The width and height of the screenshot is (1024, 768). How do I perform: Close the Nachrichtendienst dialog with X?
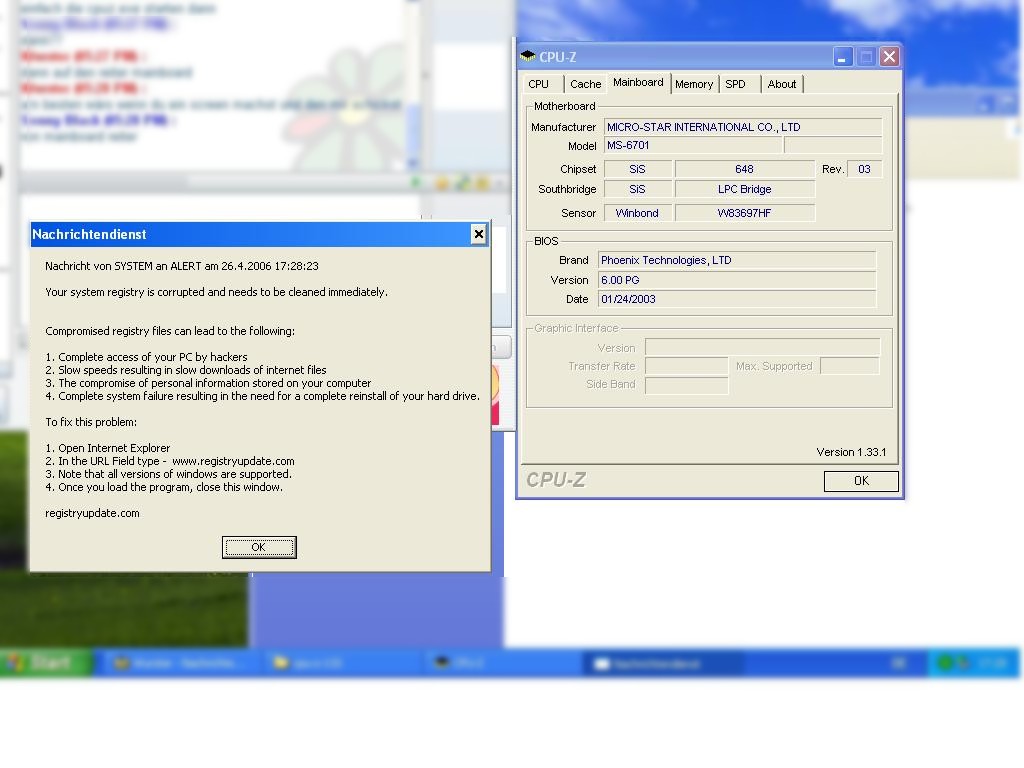pyautogui.click(x=478, y=234)
